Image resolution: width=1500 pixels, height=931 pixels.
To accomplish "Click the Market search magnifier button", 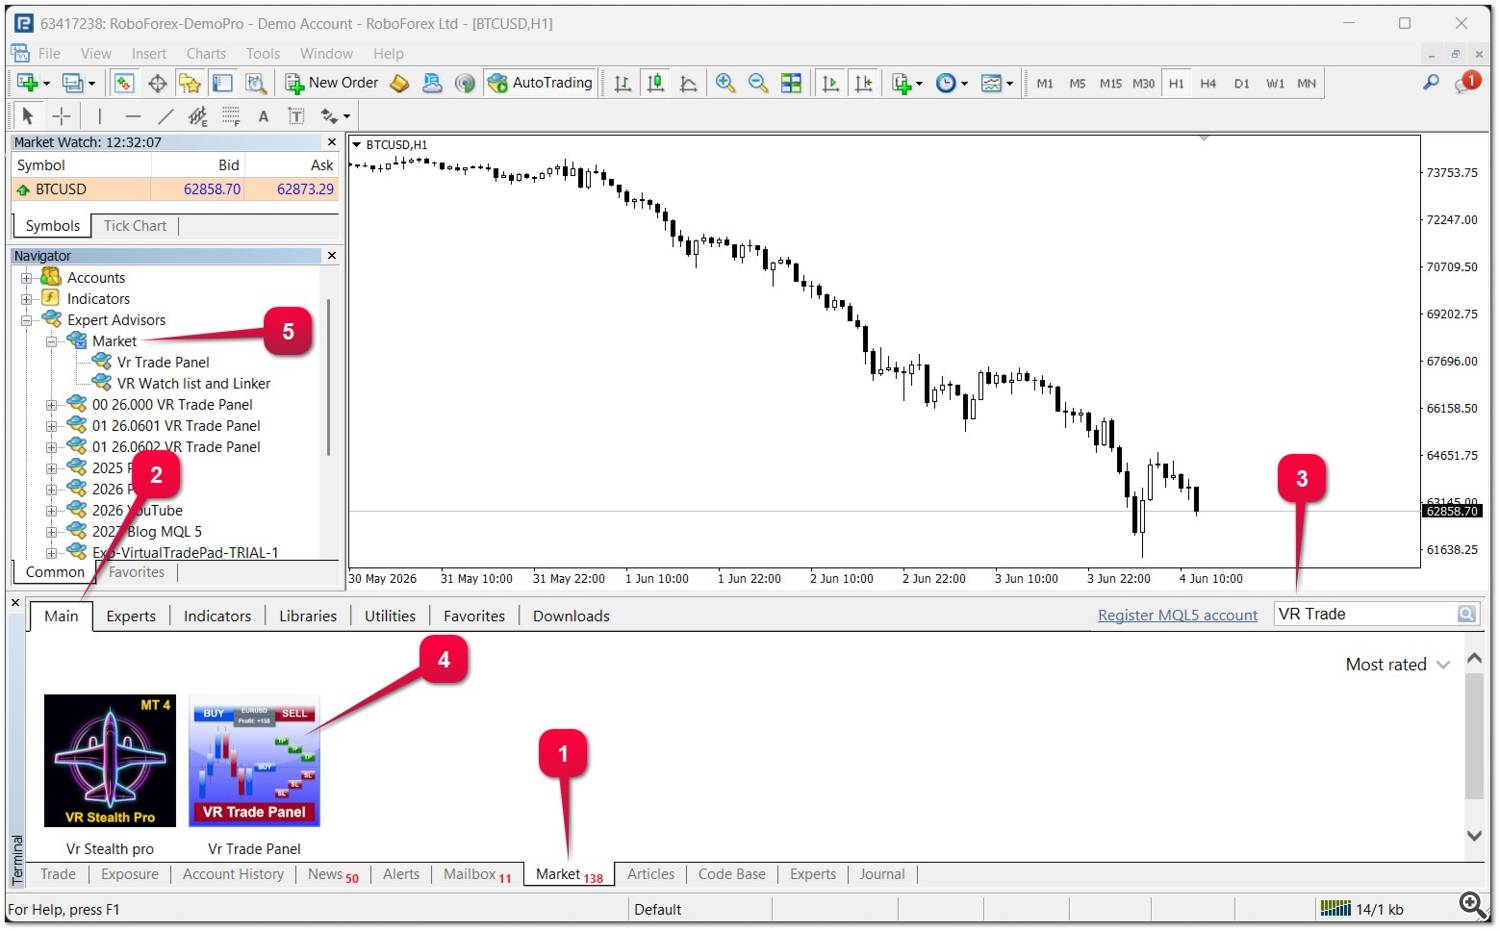I will [1466, 614].
